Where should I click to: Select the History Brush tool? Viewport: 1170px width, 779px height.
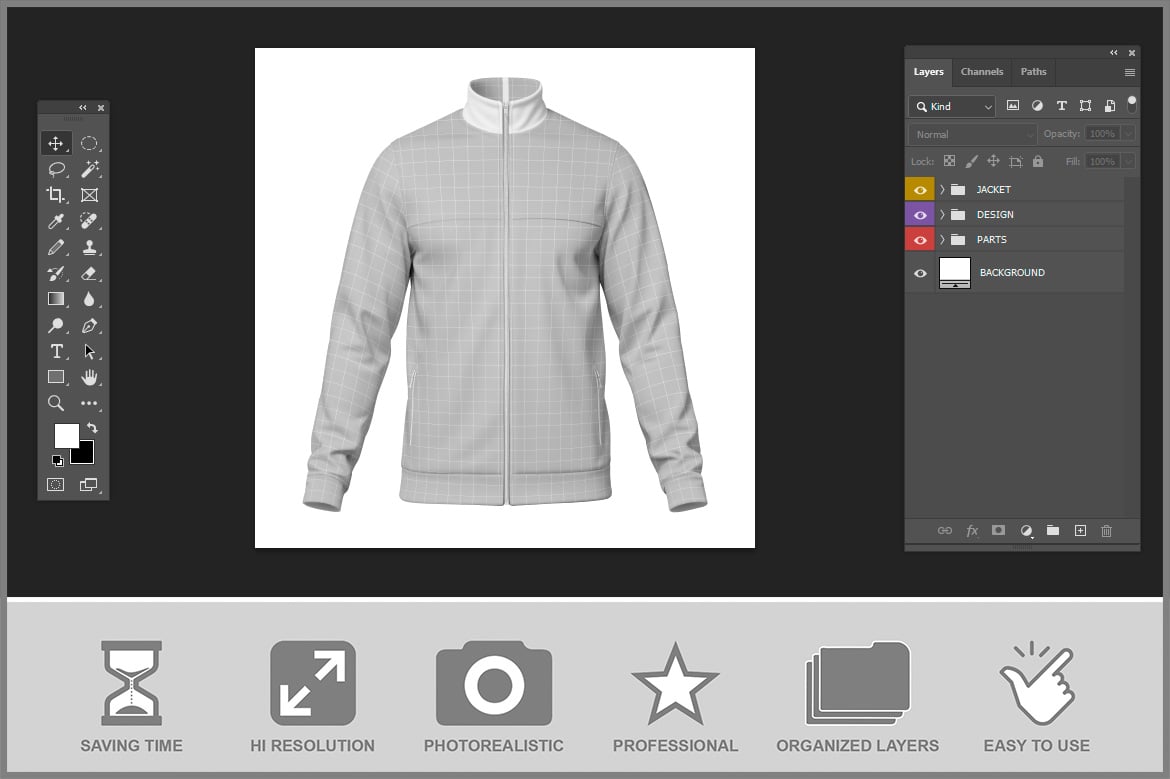pos(56,273)
